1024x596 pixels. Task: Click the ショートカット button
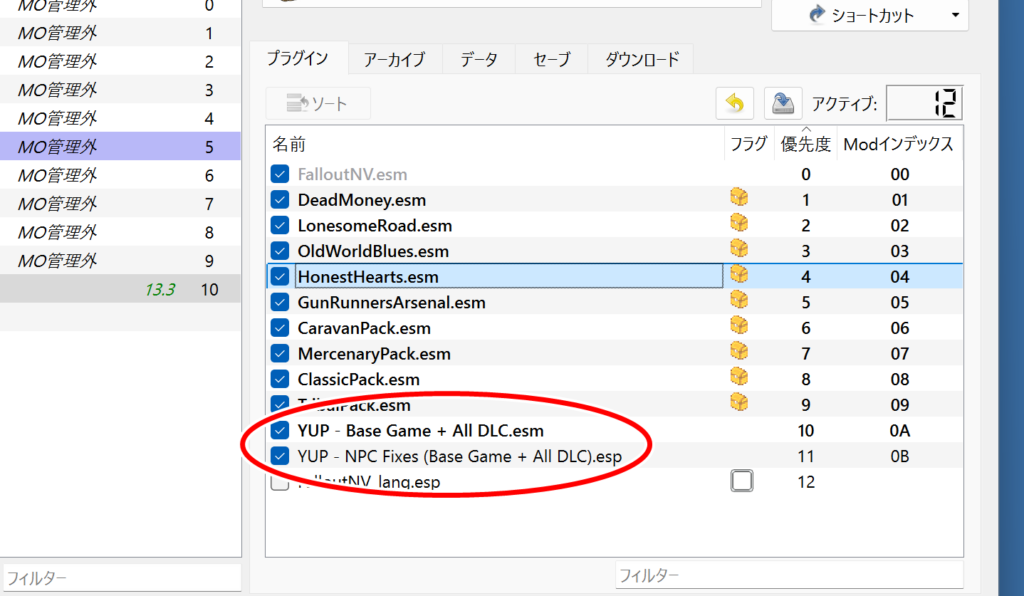[860, 16]
